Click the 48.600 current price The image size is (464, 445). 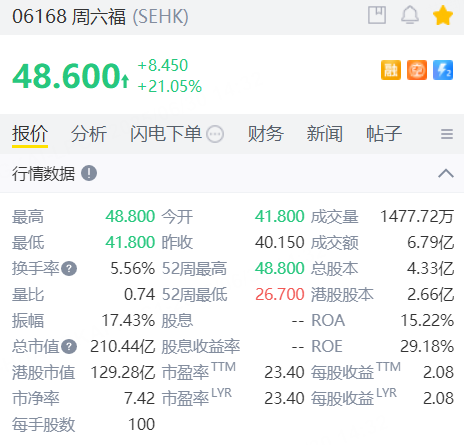(x=67, y=76)
